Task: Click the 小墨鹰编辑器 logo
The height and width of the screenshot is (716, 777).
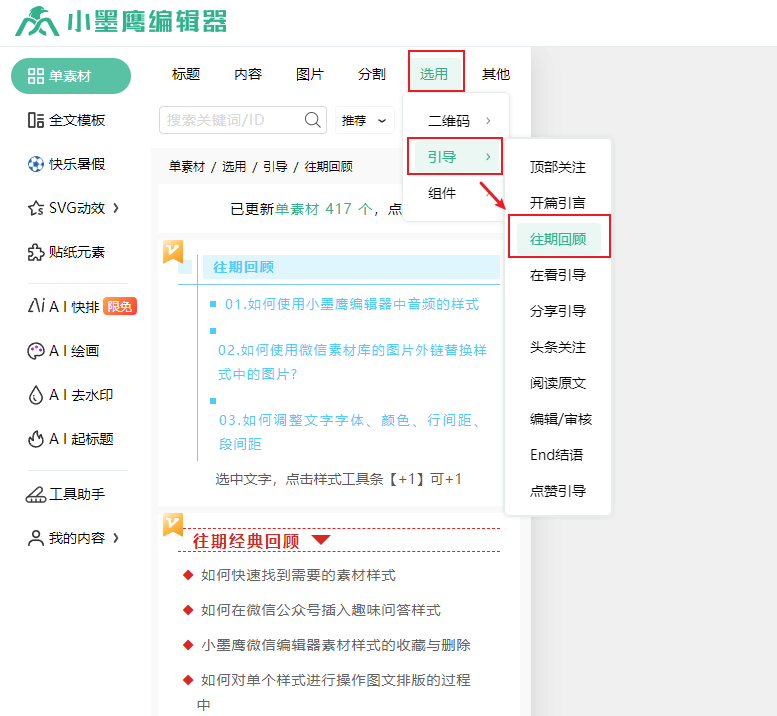Action: tap(120, 21)
